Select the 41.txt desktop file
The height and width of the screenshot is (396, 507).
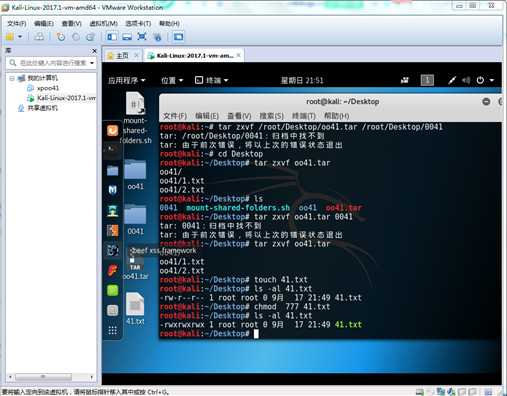pyautogui.click(x=135, y=309)
